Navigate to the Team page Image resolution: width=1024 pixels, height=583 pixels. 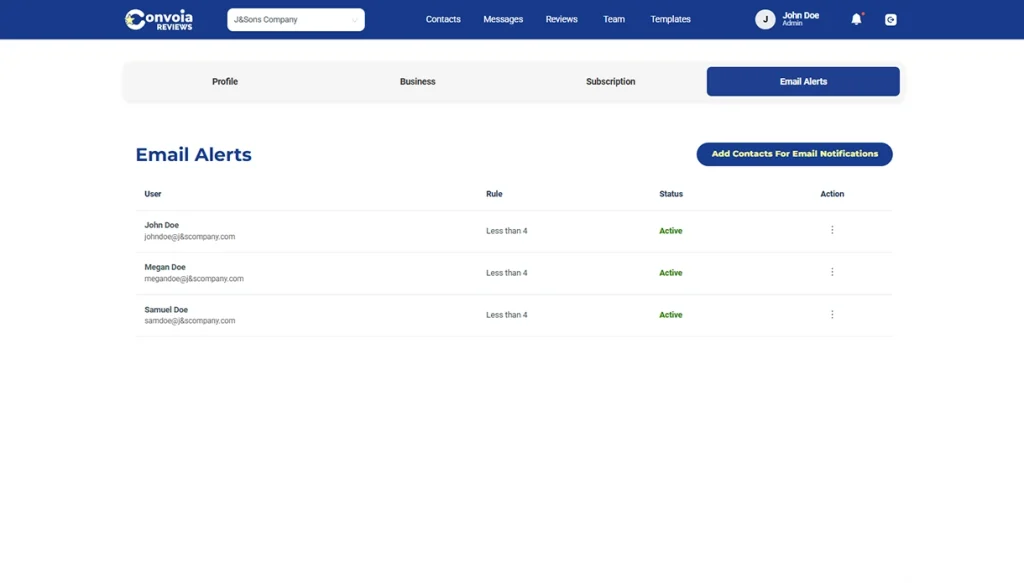[614, 19]
